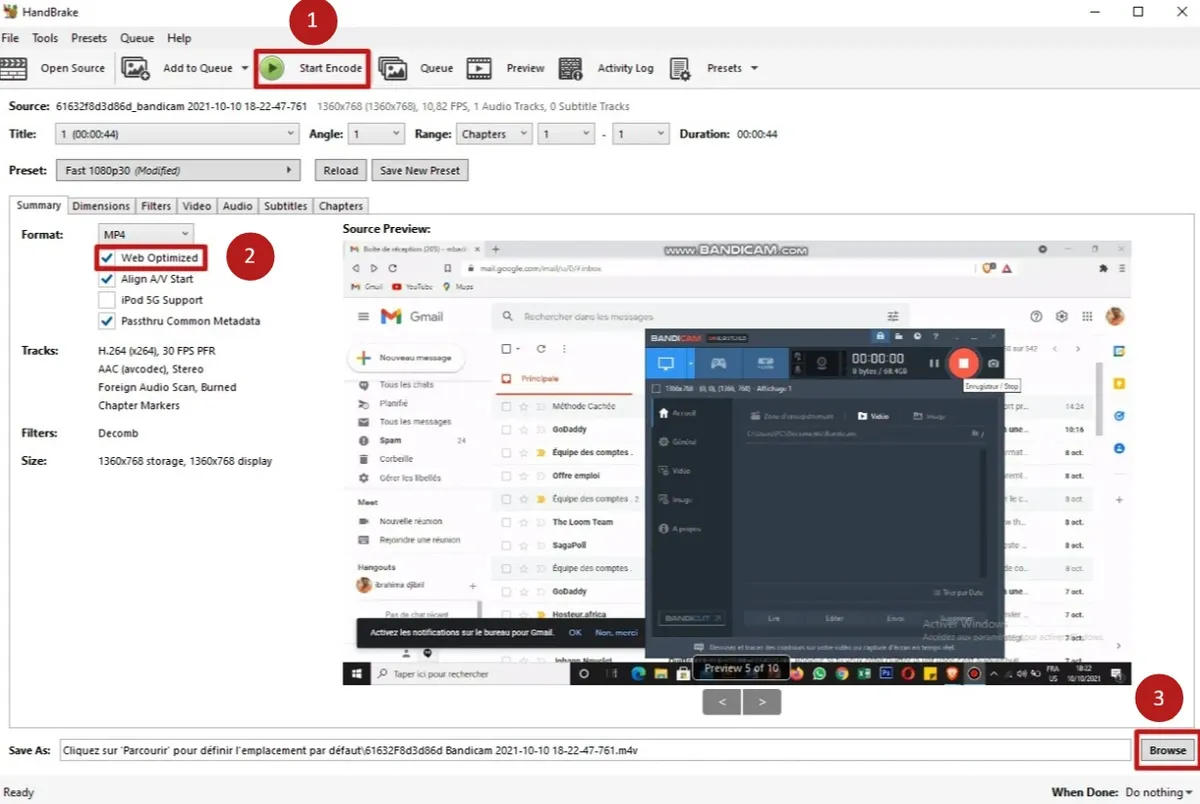Switch to the Dimensions tab
Screen dimensions: 1200x804
101,206
